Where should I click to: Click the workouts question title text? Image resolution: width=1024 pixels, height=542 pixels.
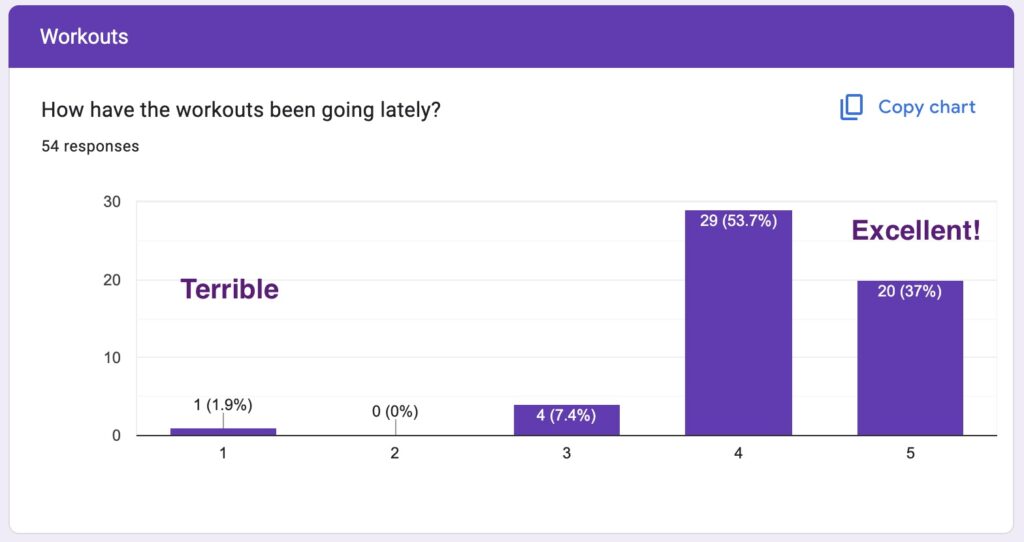241,110
